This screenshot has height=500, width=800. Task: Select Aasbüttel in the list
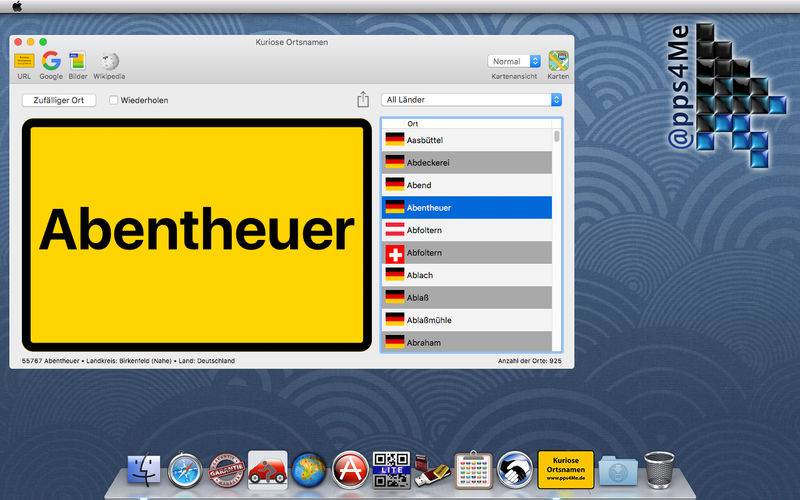click(x=467, y=140)
